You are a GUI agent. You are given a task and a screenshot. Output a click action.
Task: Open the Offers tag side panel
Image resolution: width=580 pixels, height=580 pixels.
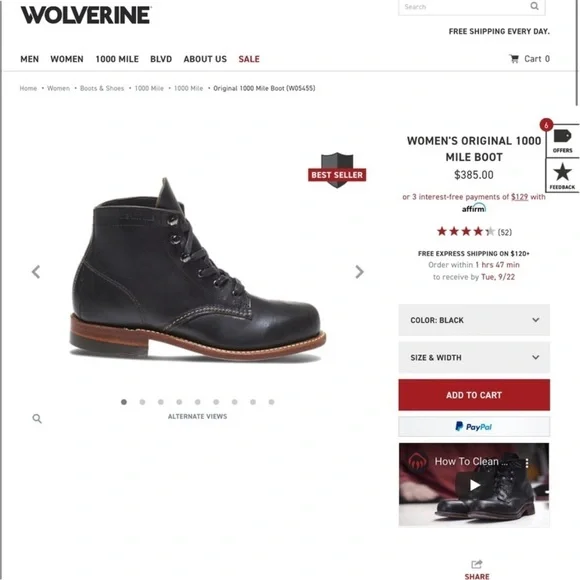coord(562,140)
